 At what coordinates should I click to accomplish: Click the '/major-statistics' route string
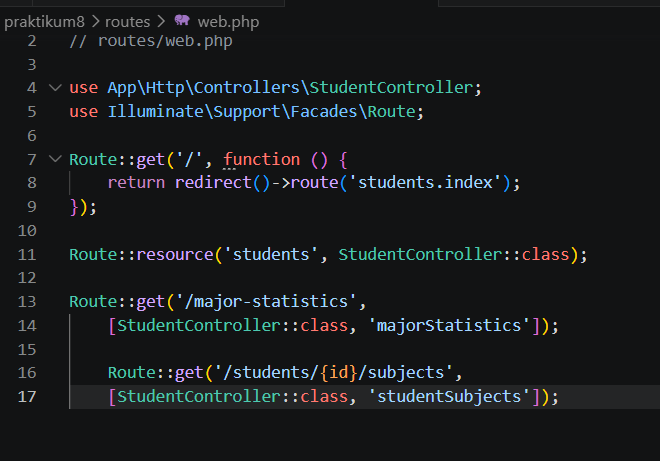266,301
